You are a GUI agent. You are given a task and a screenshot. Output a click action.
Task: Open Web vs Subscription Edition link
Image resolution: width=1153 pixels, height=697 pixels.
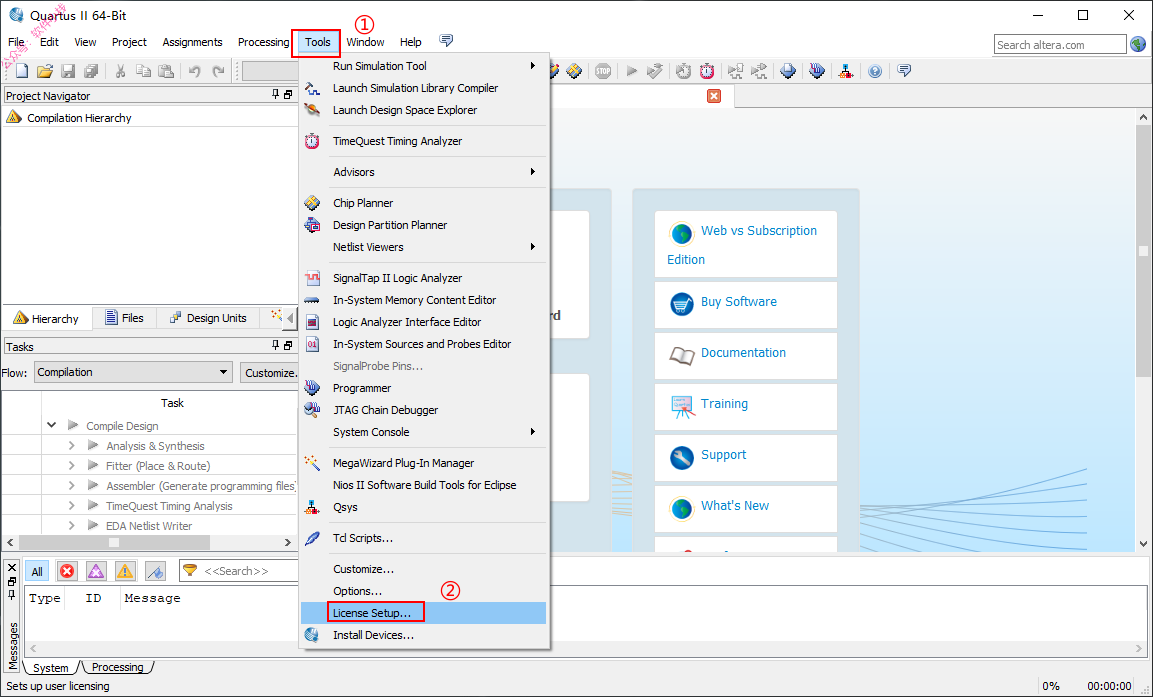coord(746,244)
